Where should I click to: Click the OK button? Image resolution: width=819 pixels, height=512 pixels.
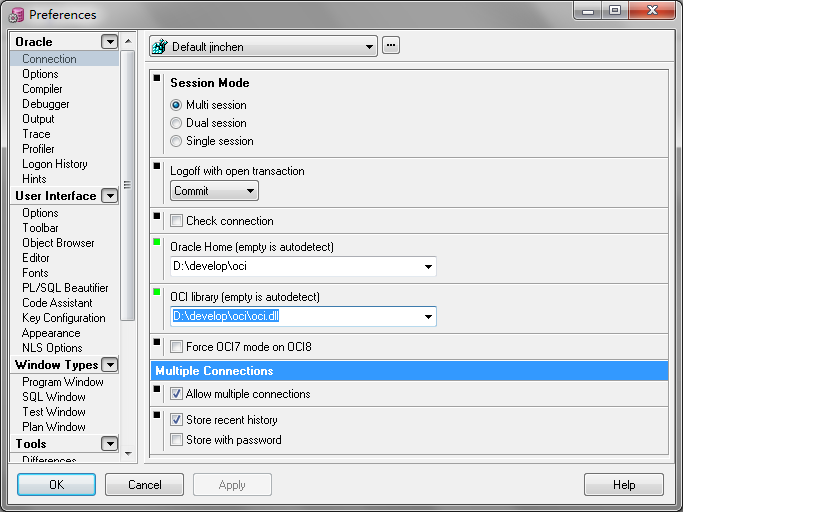click(x=56, y=485)
